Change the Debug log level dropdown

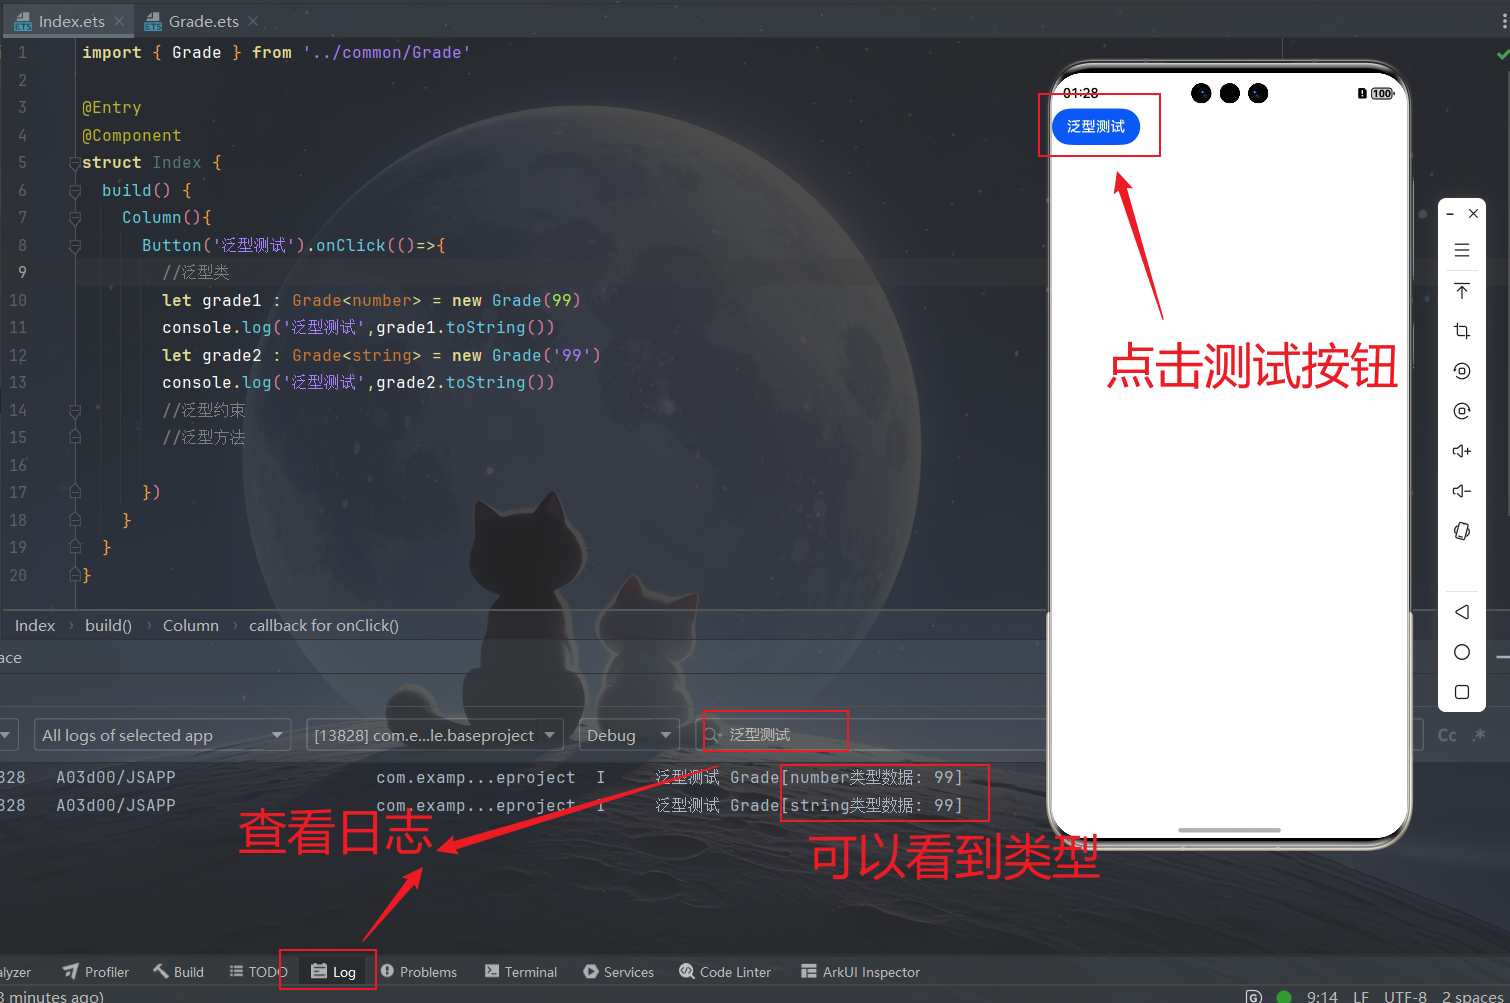tap(628, 735)
